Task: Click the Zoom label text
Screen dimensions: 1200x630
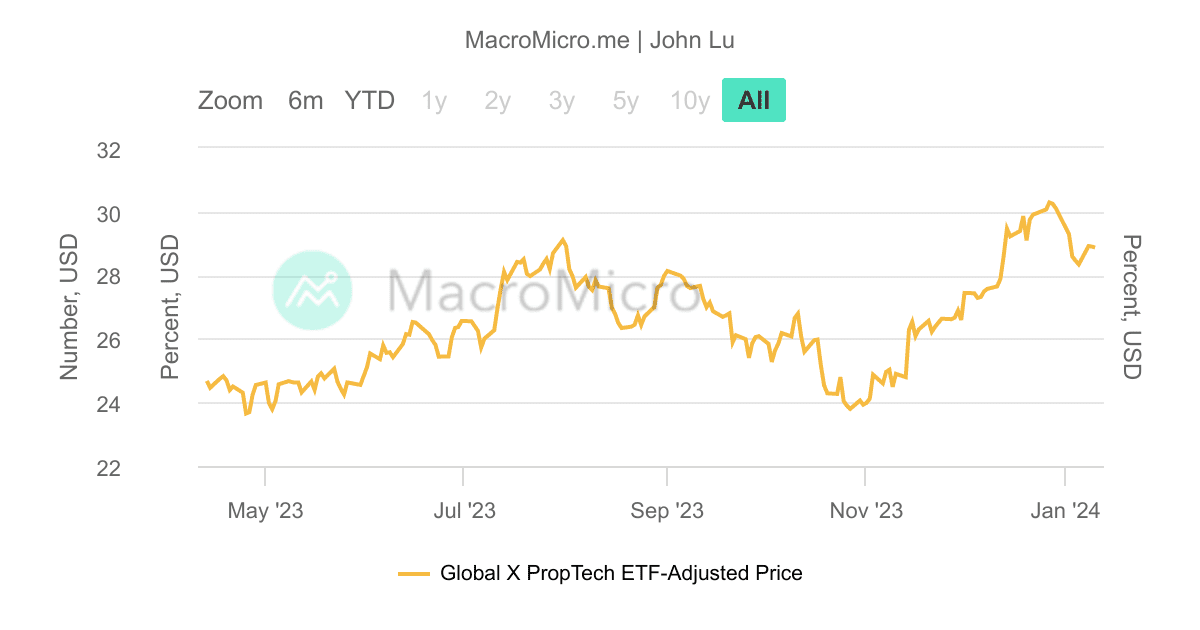Action: point(231,100)
